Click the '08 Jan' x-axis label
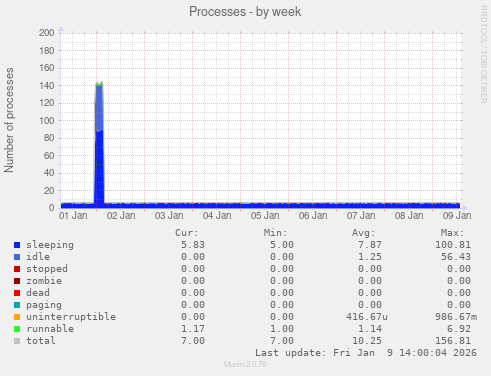The width and height of the screenshot is (491, 376). tap(409, 216)
